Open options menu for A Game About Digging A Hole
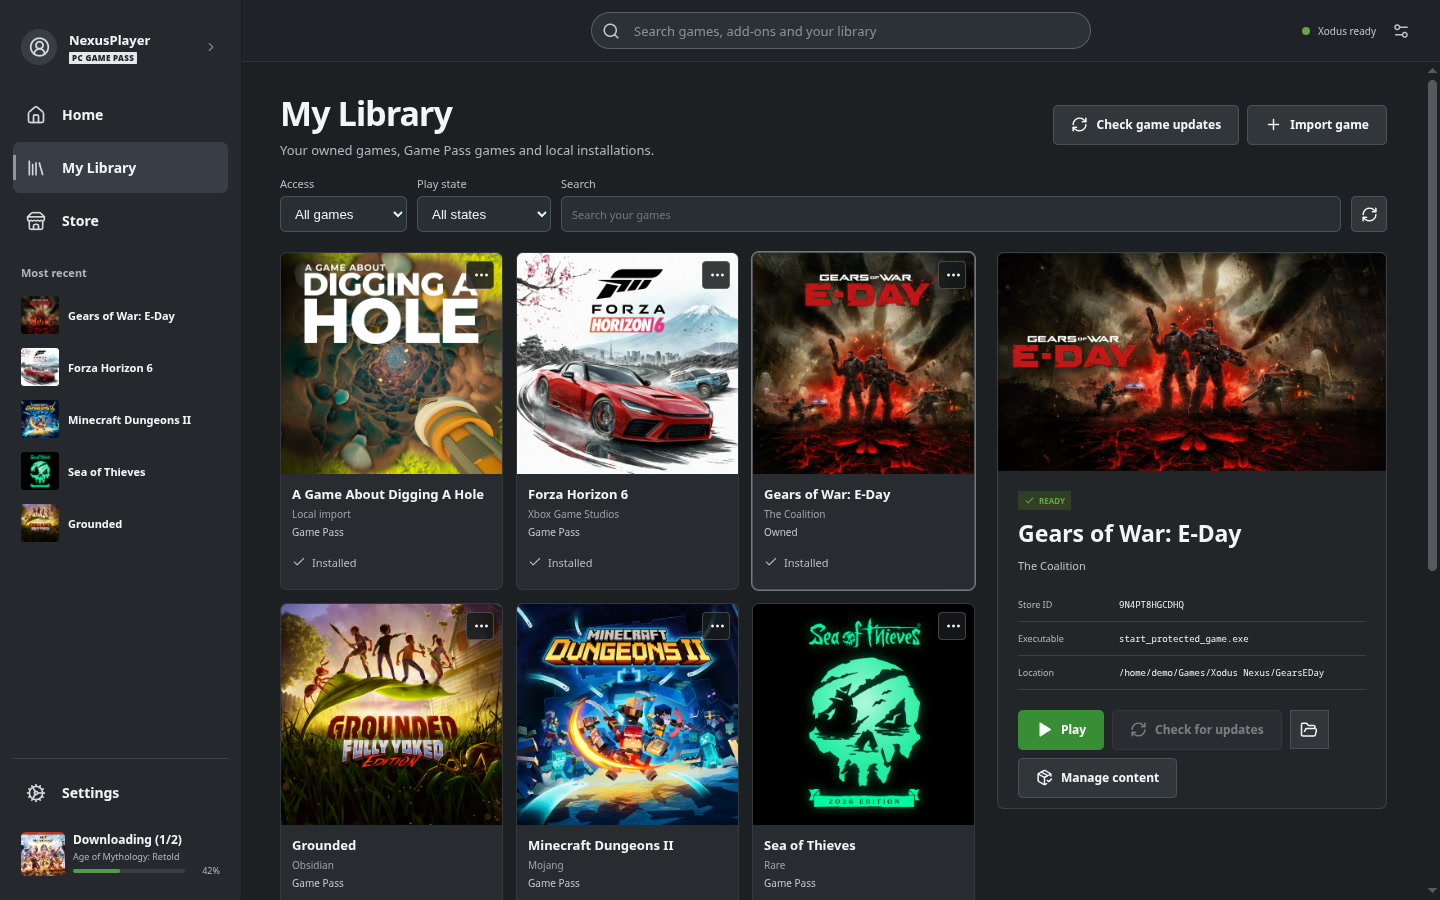 pos(481,275)
